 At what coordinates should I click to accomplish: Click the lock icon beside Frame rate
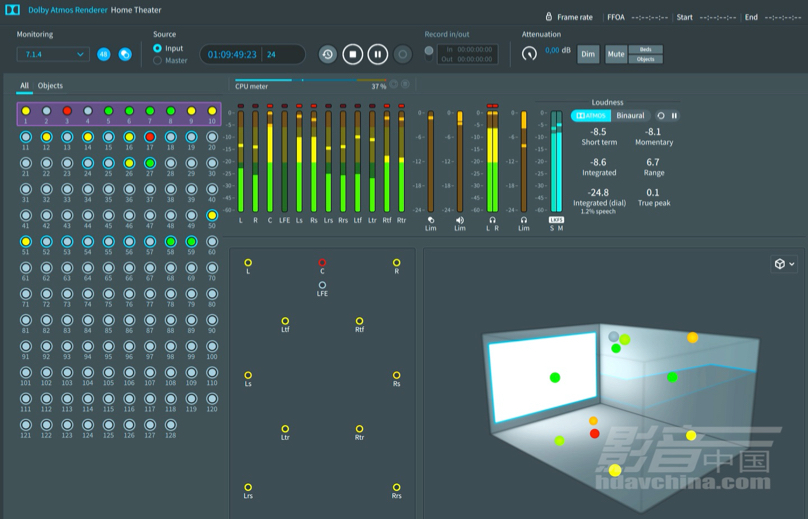(549, 16)
